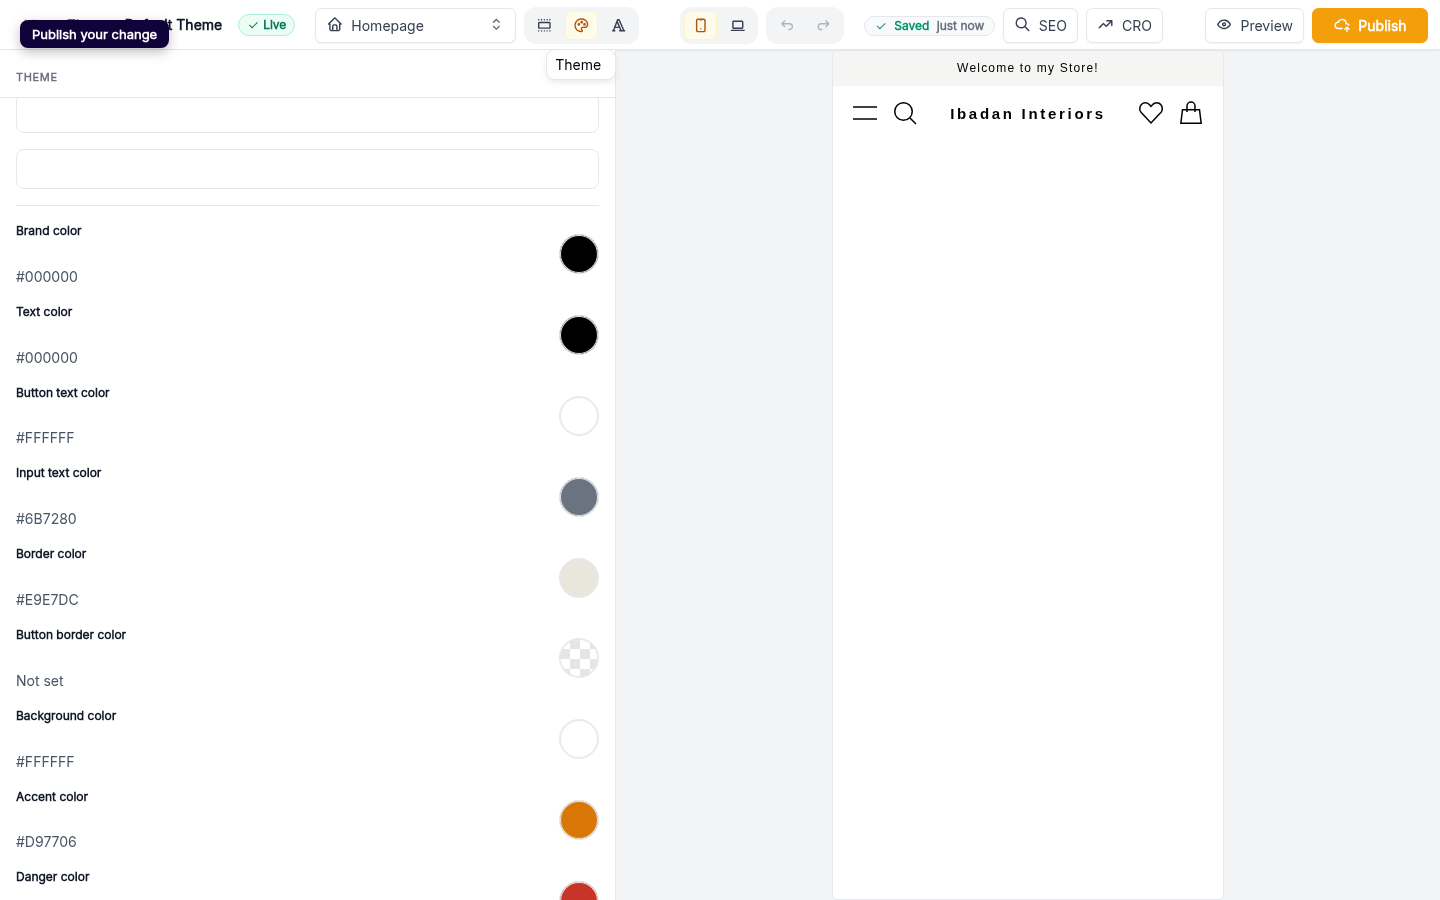Set the Button border color transparent swatch
This screenshot has height=900, width=1440.
coord(579,658)
